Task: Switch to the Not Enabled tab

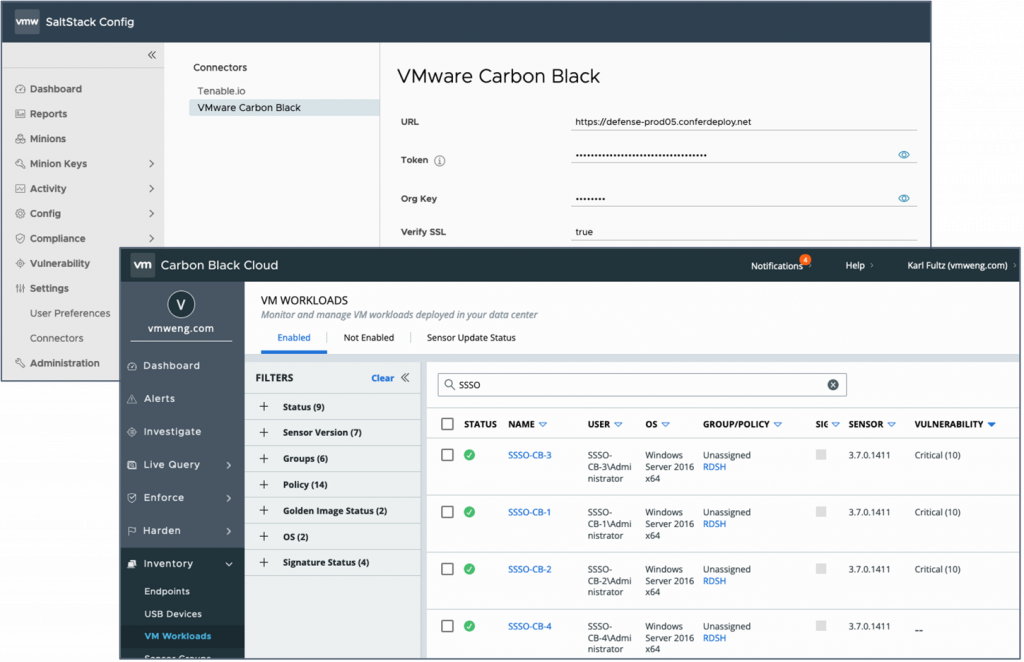Action: coord(368,338)
